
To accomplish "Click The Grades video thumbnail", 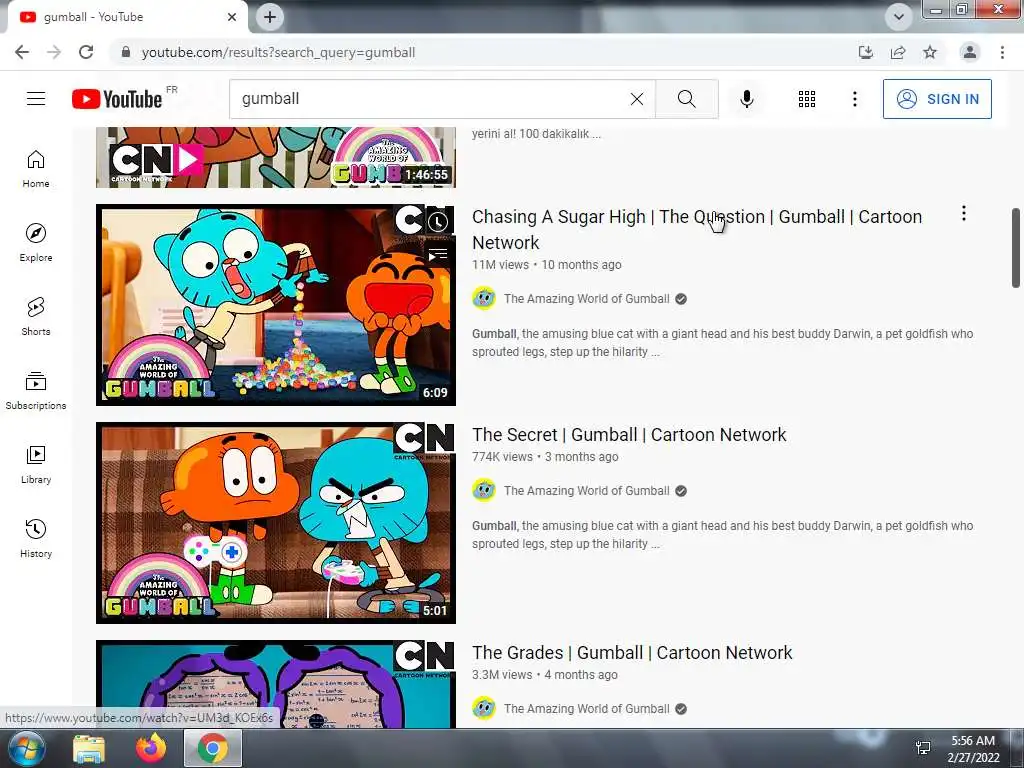I will point(276,684).
